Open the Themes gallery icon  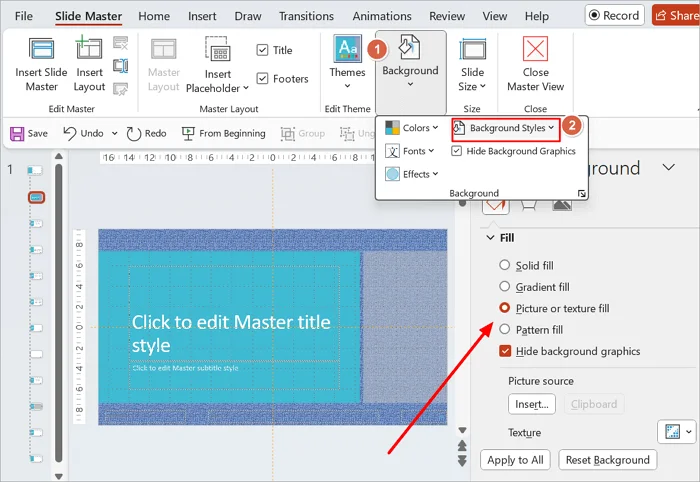click(x=347, y=48)
